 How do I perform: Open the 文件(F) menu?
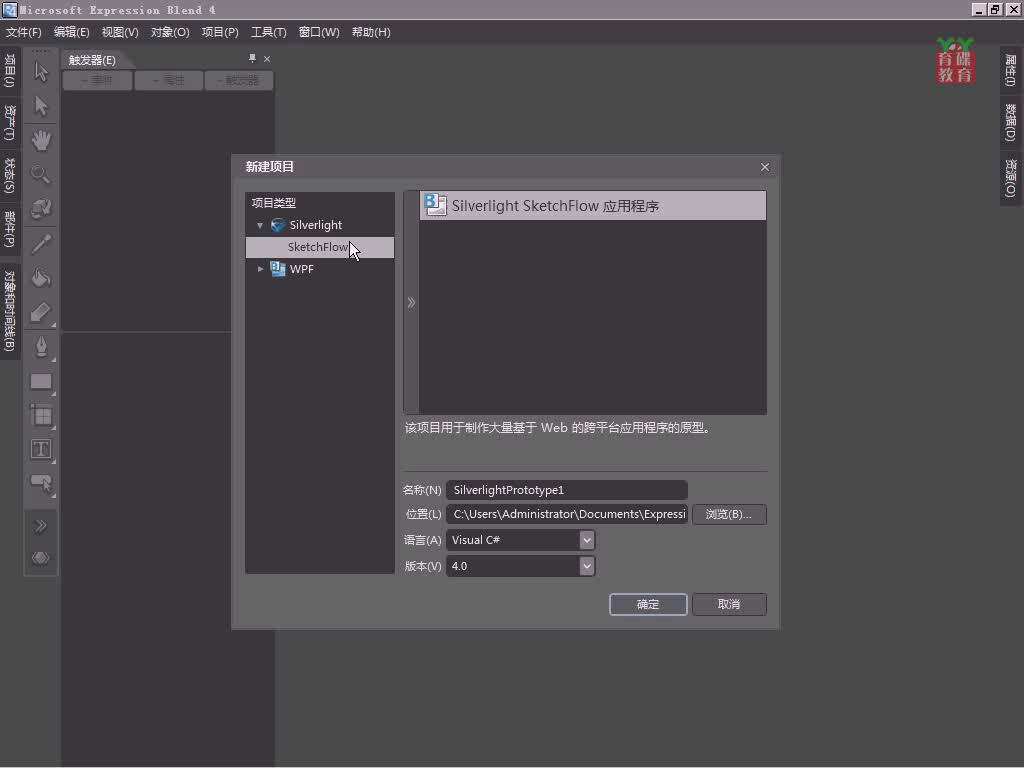[x=24, y=32]
